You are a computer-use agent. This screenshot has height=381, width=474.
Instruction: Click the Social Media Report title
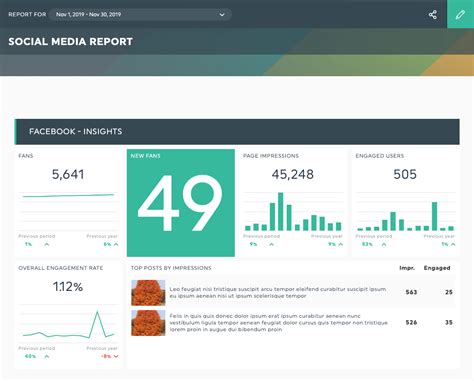tap(71, 42)
